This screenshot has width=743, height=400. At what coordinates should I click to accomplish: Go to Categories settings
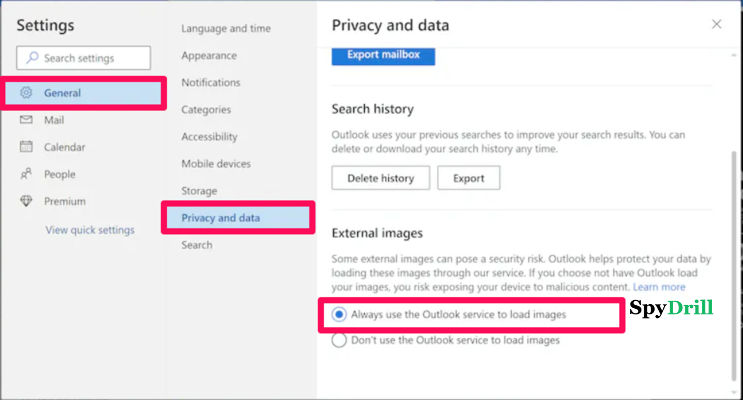point(206,109)
